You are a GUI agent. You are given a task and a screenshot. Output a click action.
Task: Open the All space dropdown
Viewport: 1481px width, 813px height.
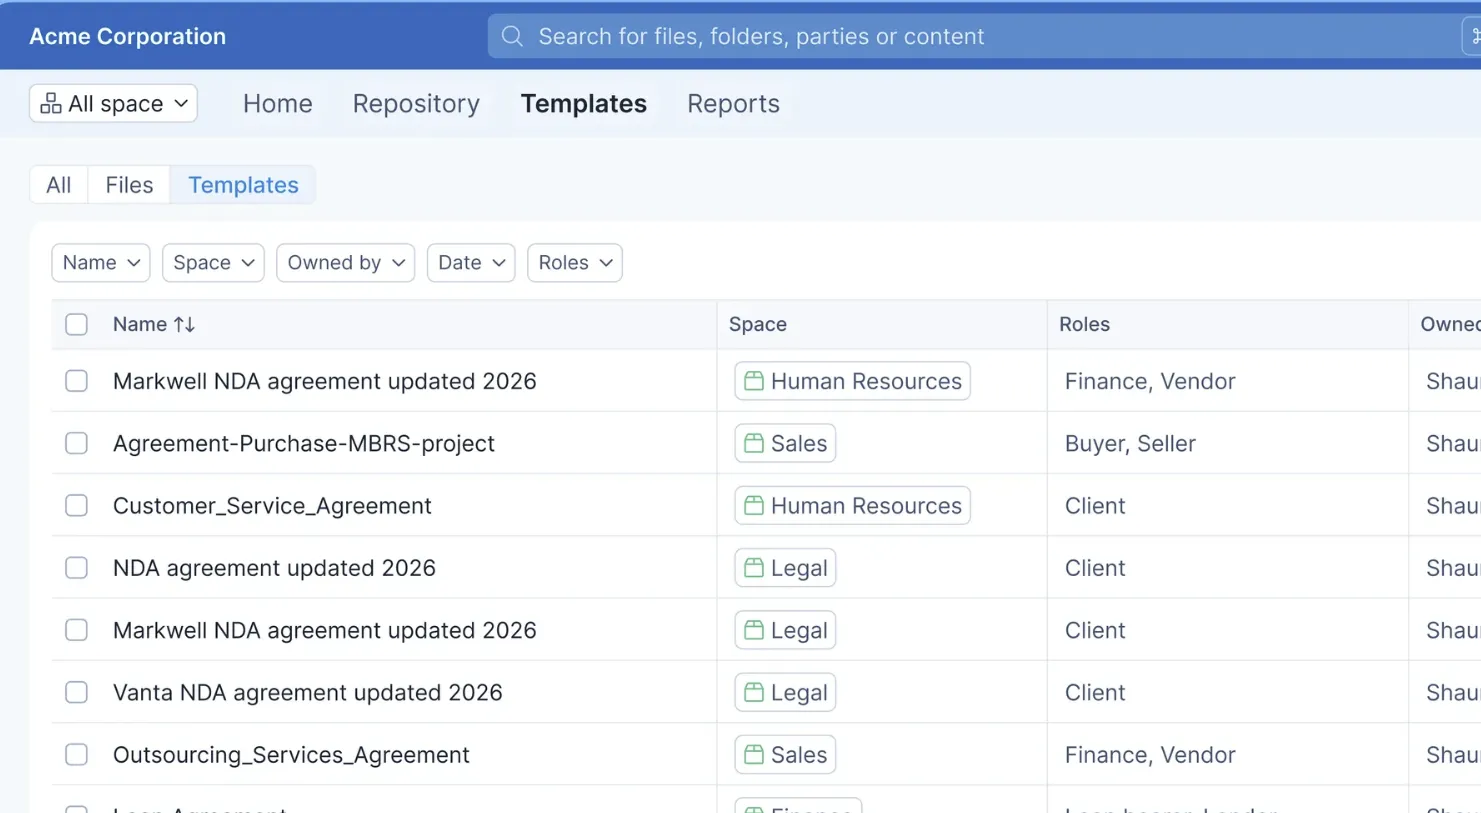coord(113,103)
